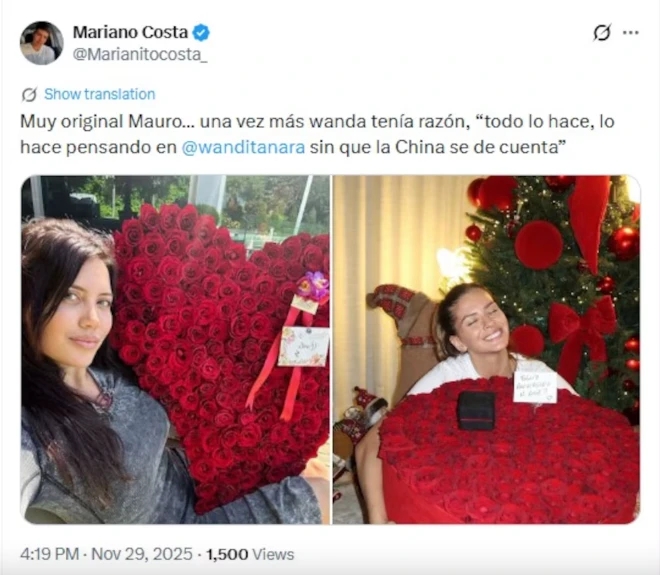This screenshot has width=660, height=575.
Task: Click the floral note card on heart bouquet
Action: pos(304,346)
